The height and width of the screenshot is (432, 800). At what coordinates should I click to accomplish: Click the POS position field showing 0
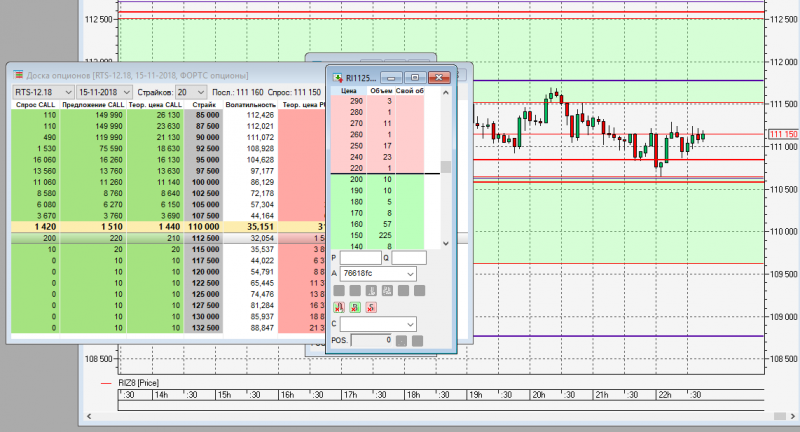pos(371,340)
